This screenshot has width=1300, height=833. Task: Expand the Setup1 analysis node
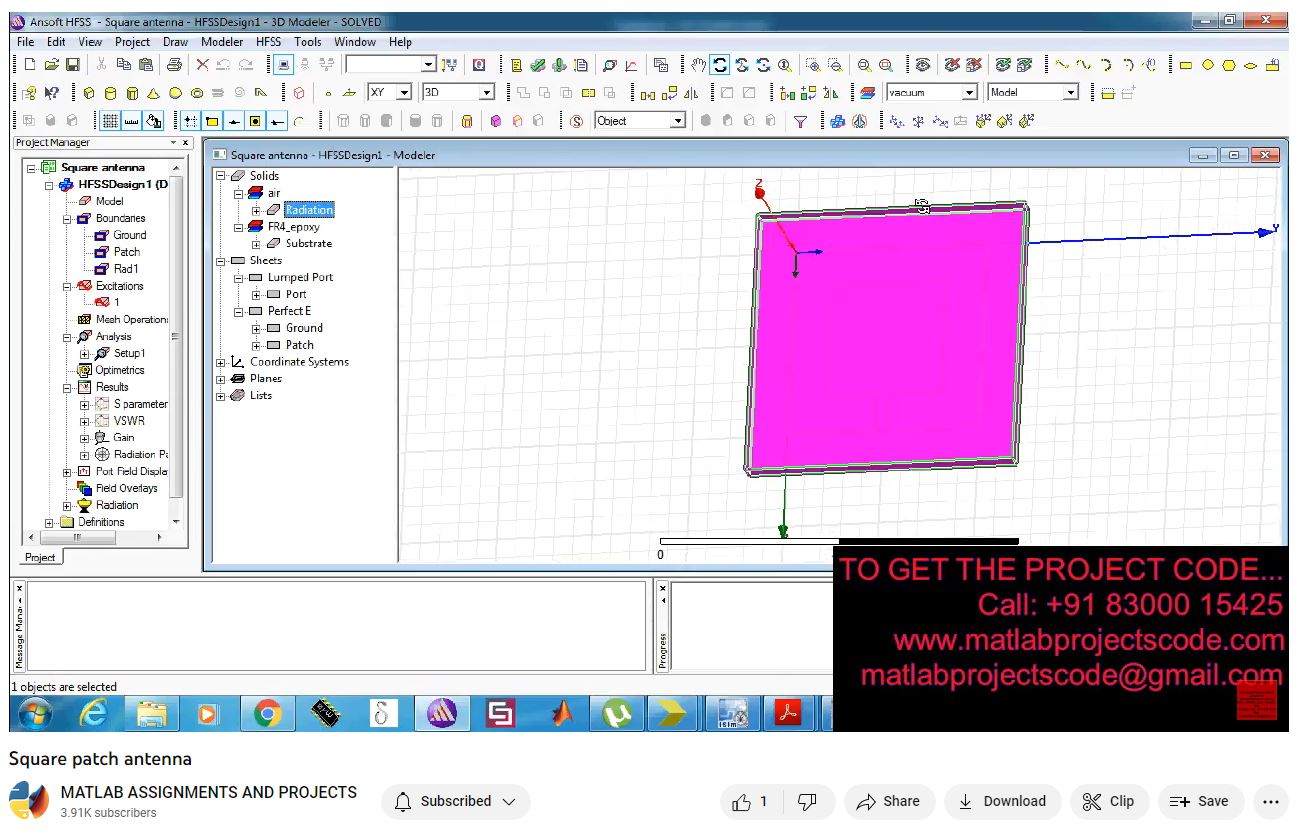coord(84,353)
